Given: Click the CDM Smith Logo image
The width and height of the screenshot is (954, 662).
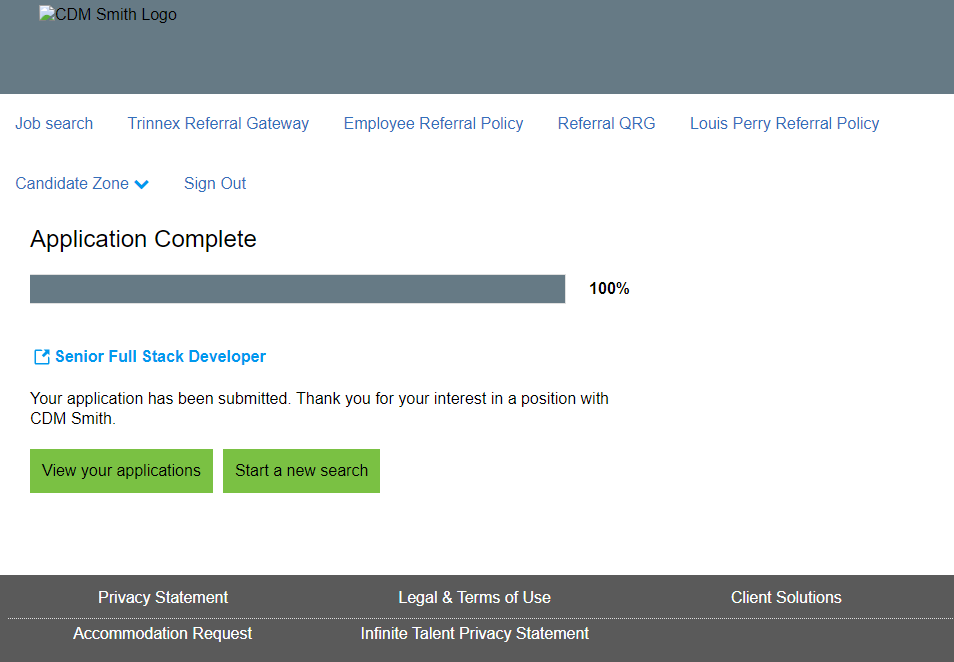Looking at the screenshot, I should point(108,15).
